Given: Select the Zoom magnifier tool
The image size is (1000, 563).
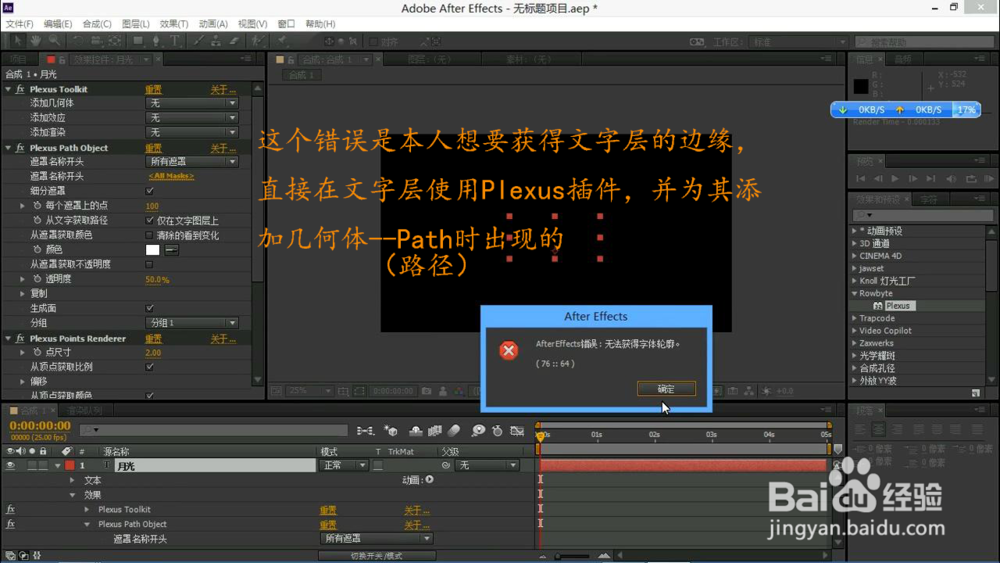Looking at the screenshot, I should (x=54, y=41).
